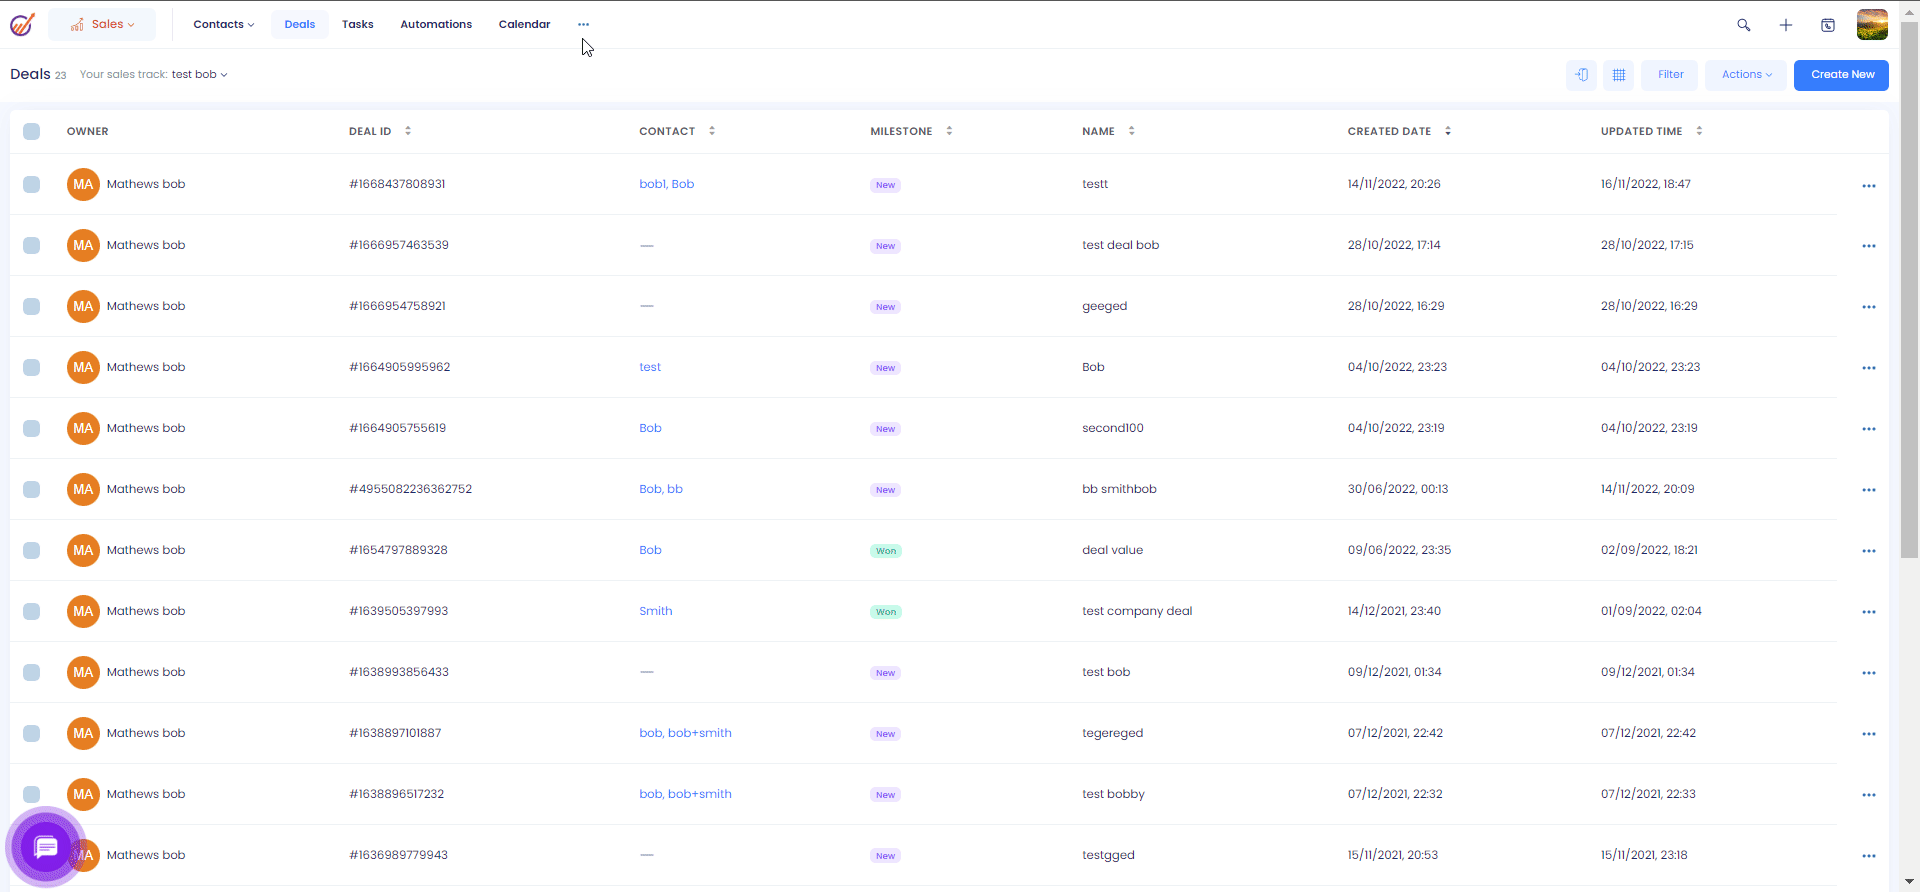1920x892 pixels.
Task: Open contact link 'test'
Action: [650, 367]
